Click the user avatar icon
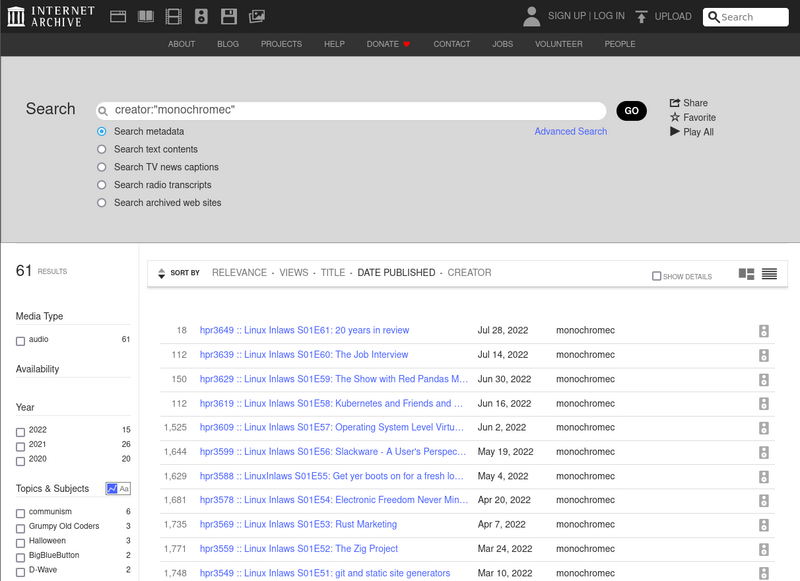Viewport: 800px width, 581px height. pos(532,16)
